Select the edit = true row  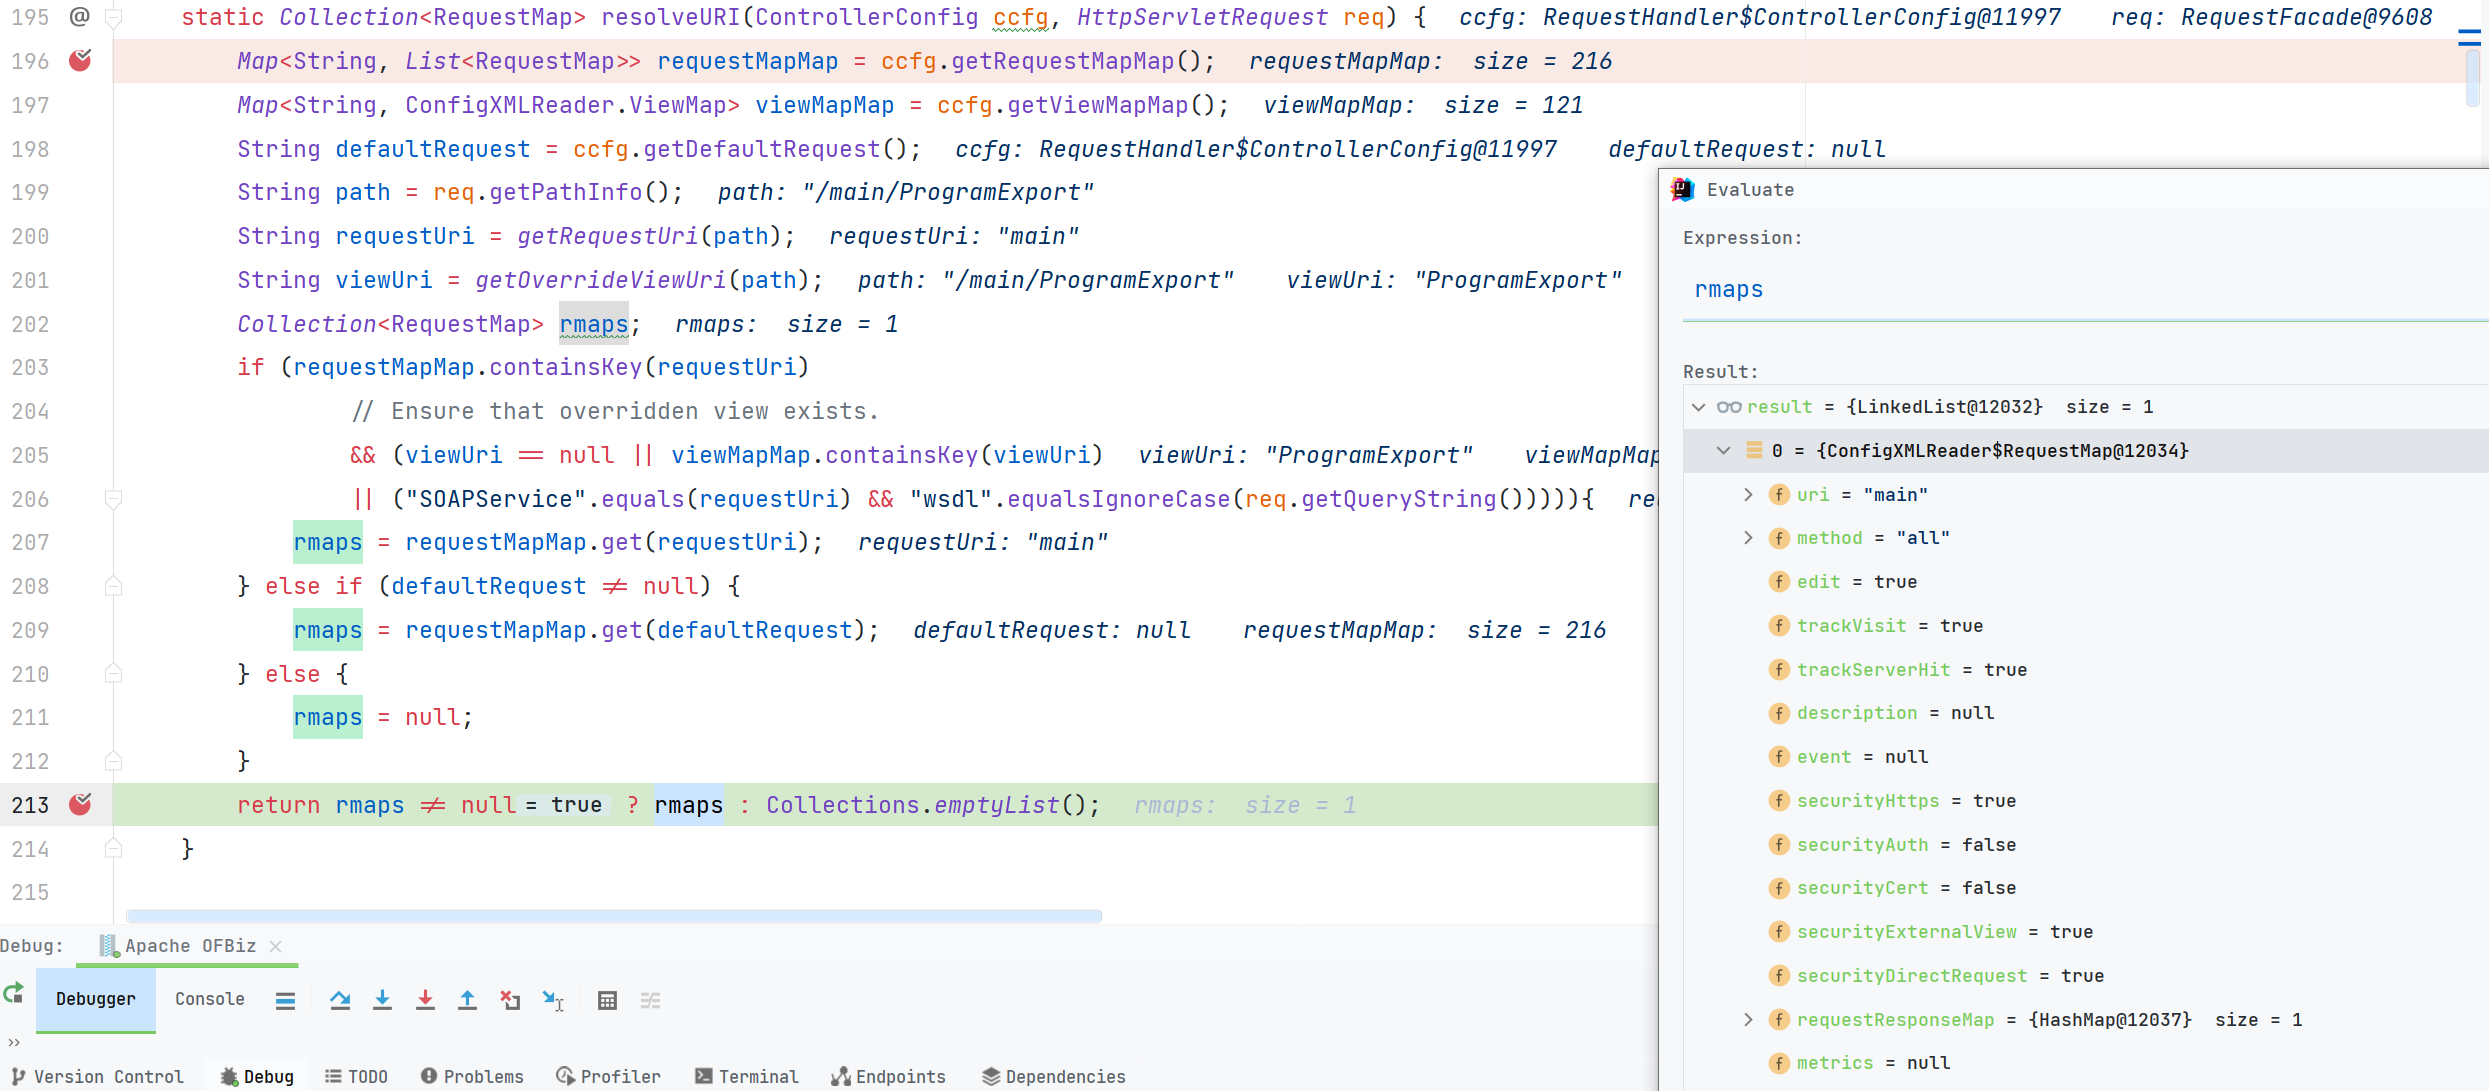click(2085, 582)
